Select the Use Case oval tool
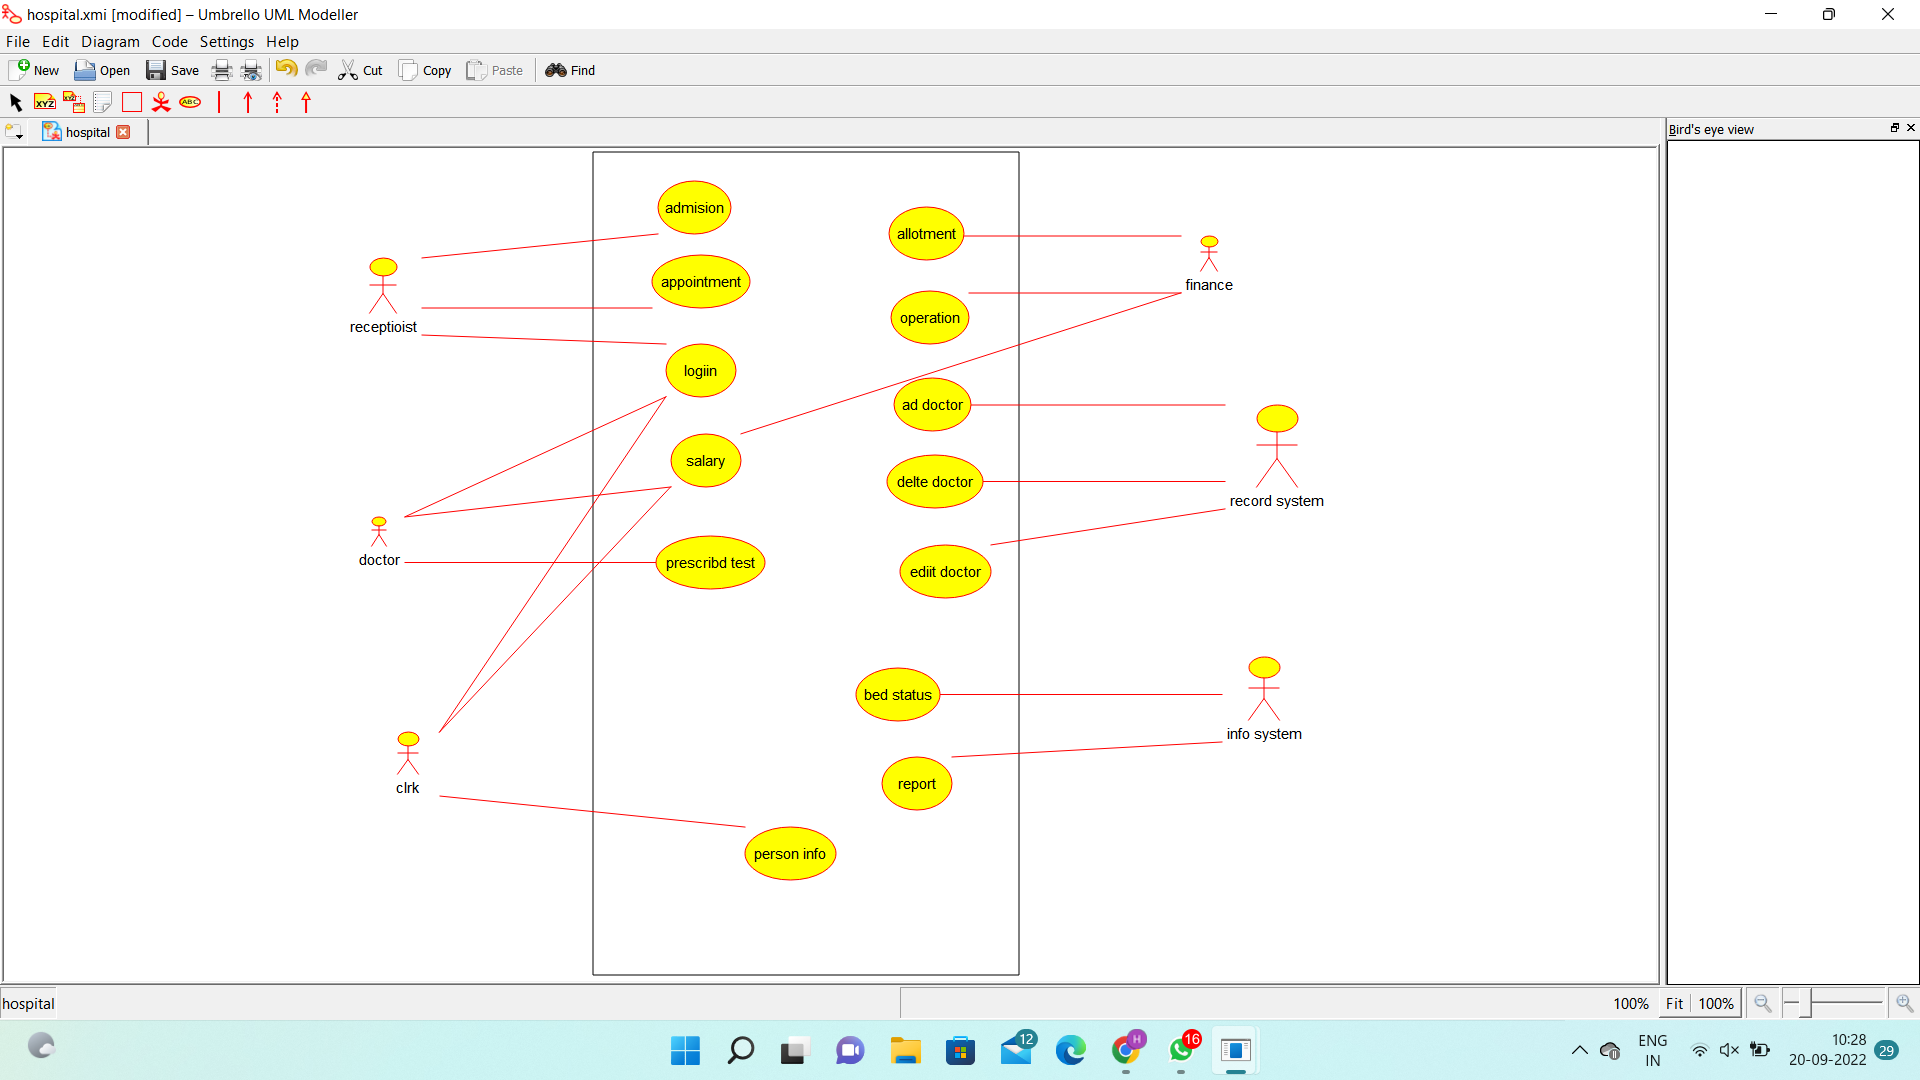Viewport: 1920px width, 1080px height. point(190,102)
